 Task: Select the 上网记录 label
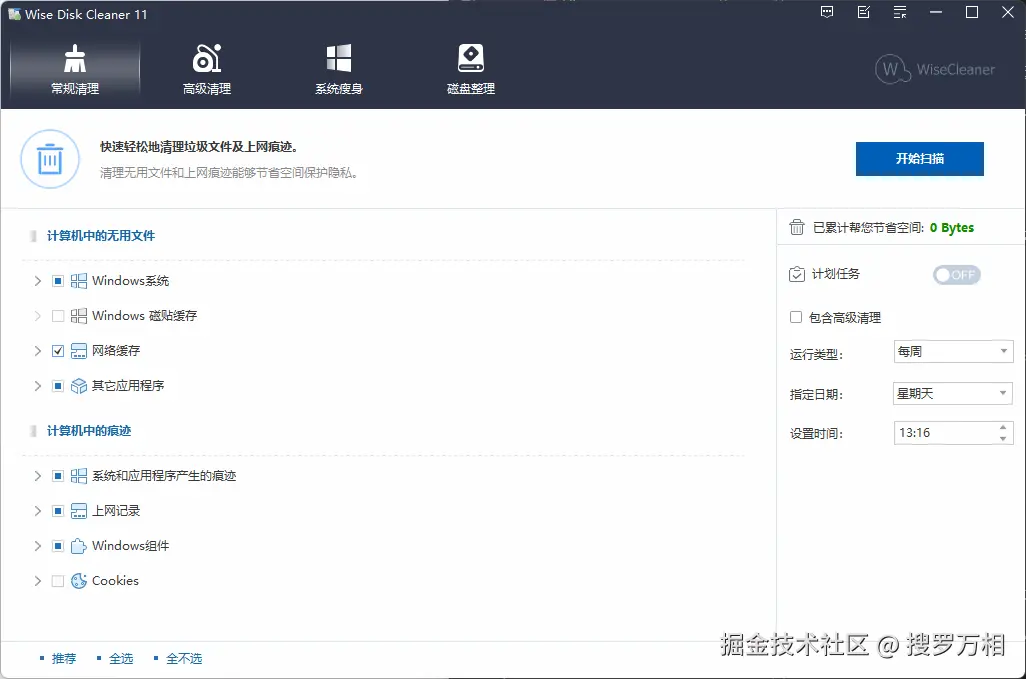[116, 511]
